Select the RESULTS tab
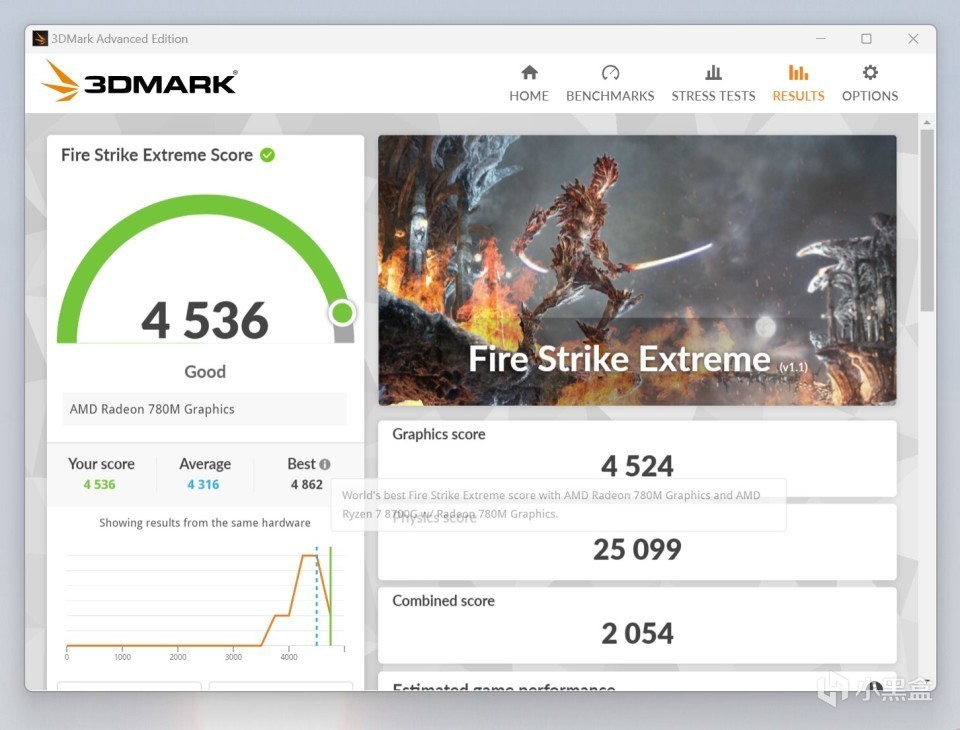Viewport: 960px width, 730px height. [x=798, y=83]
